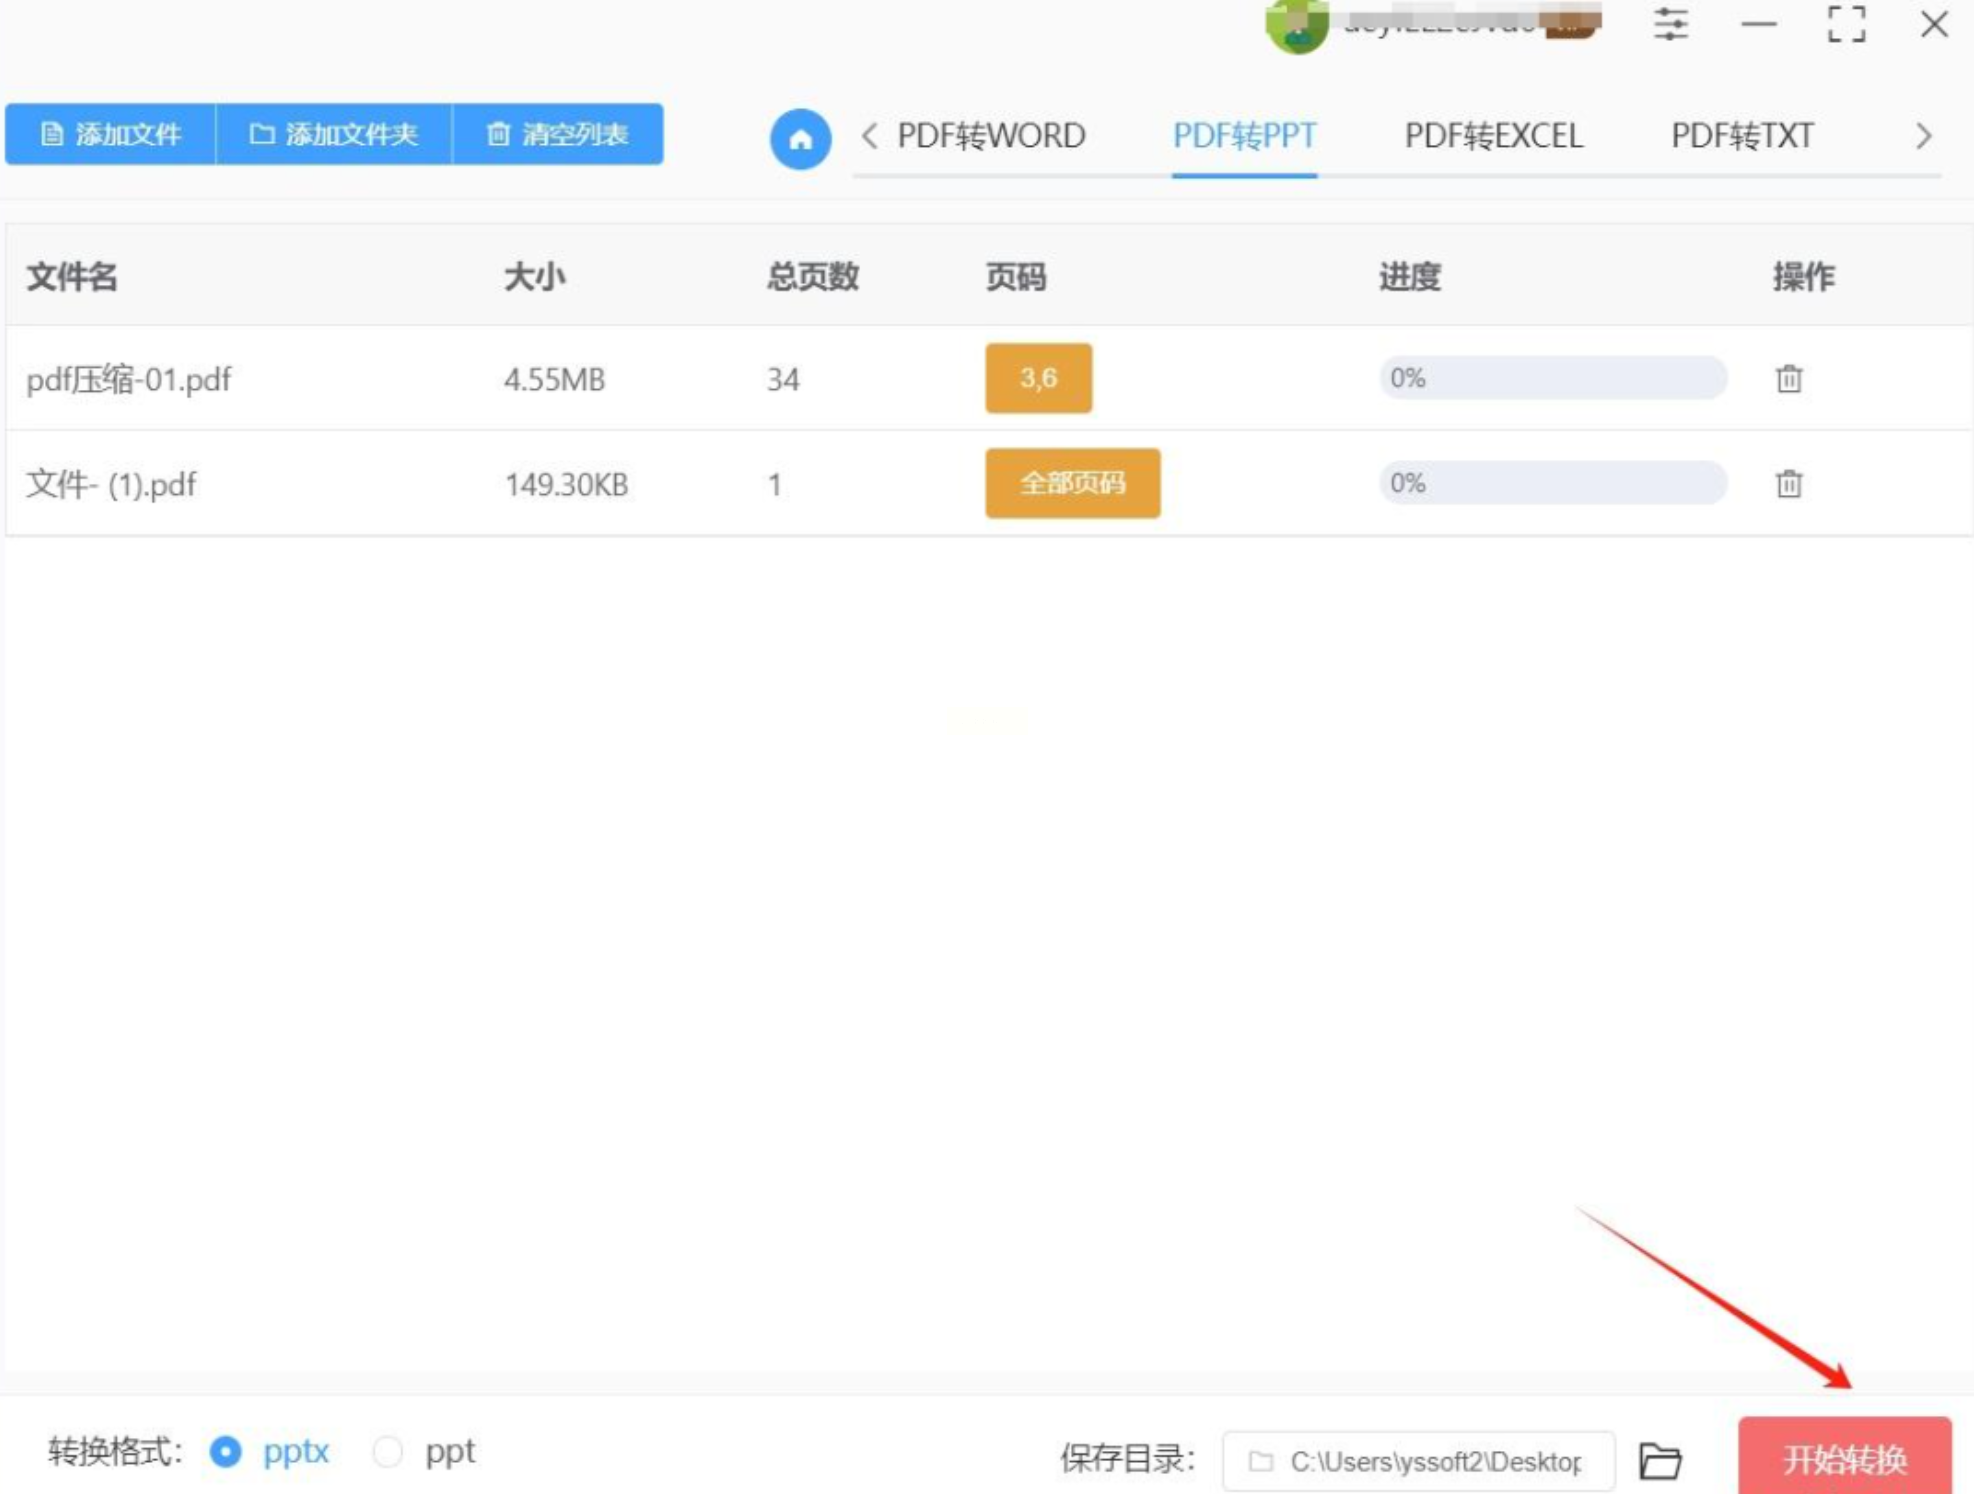This screenshot has width=1974, height=1494.
Task: Open the save directory folder browse icon
Action: point(1660,1461)
